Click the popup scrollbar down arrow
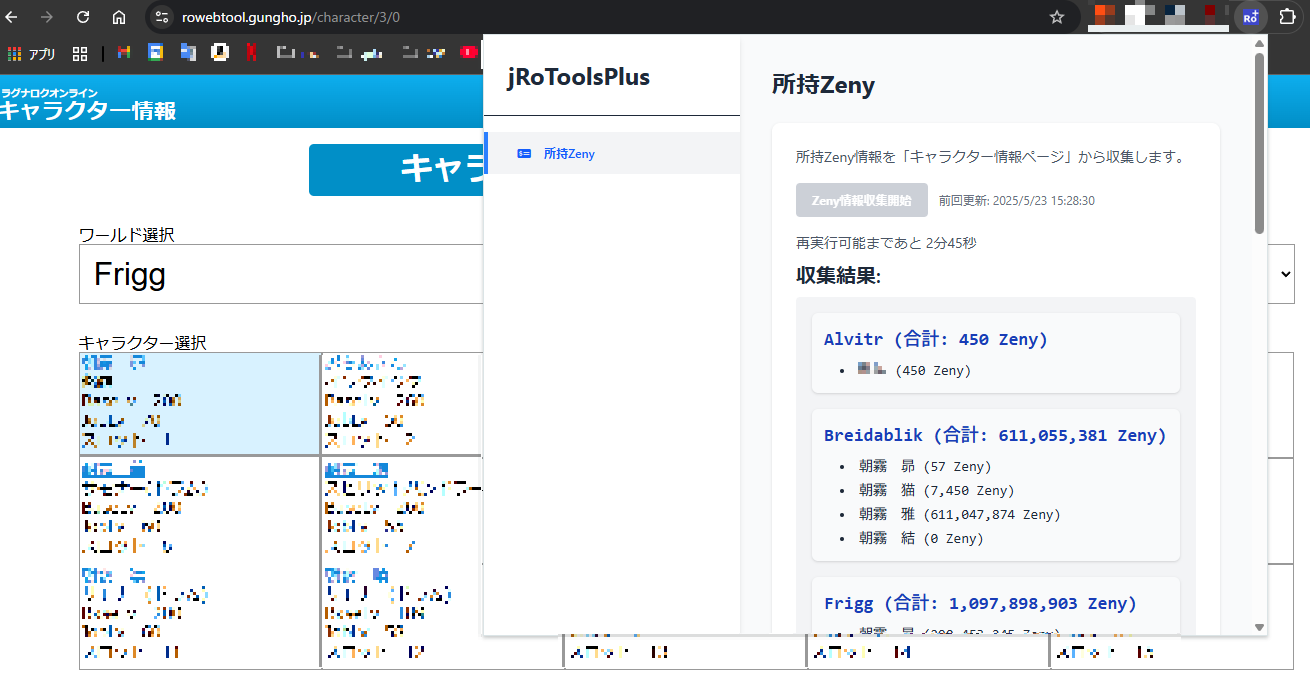The image size is (1310, 676). 1259,627
